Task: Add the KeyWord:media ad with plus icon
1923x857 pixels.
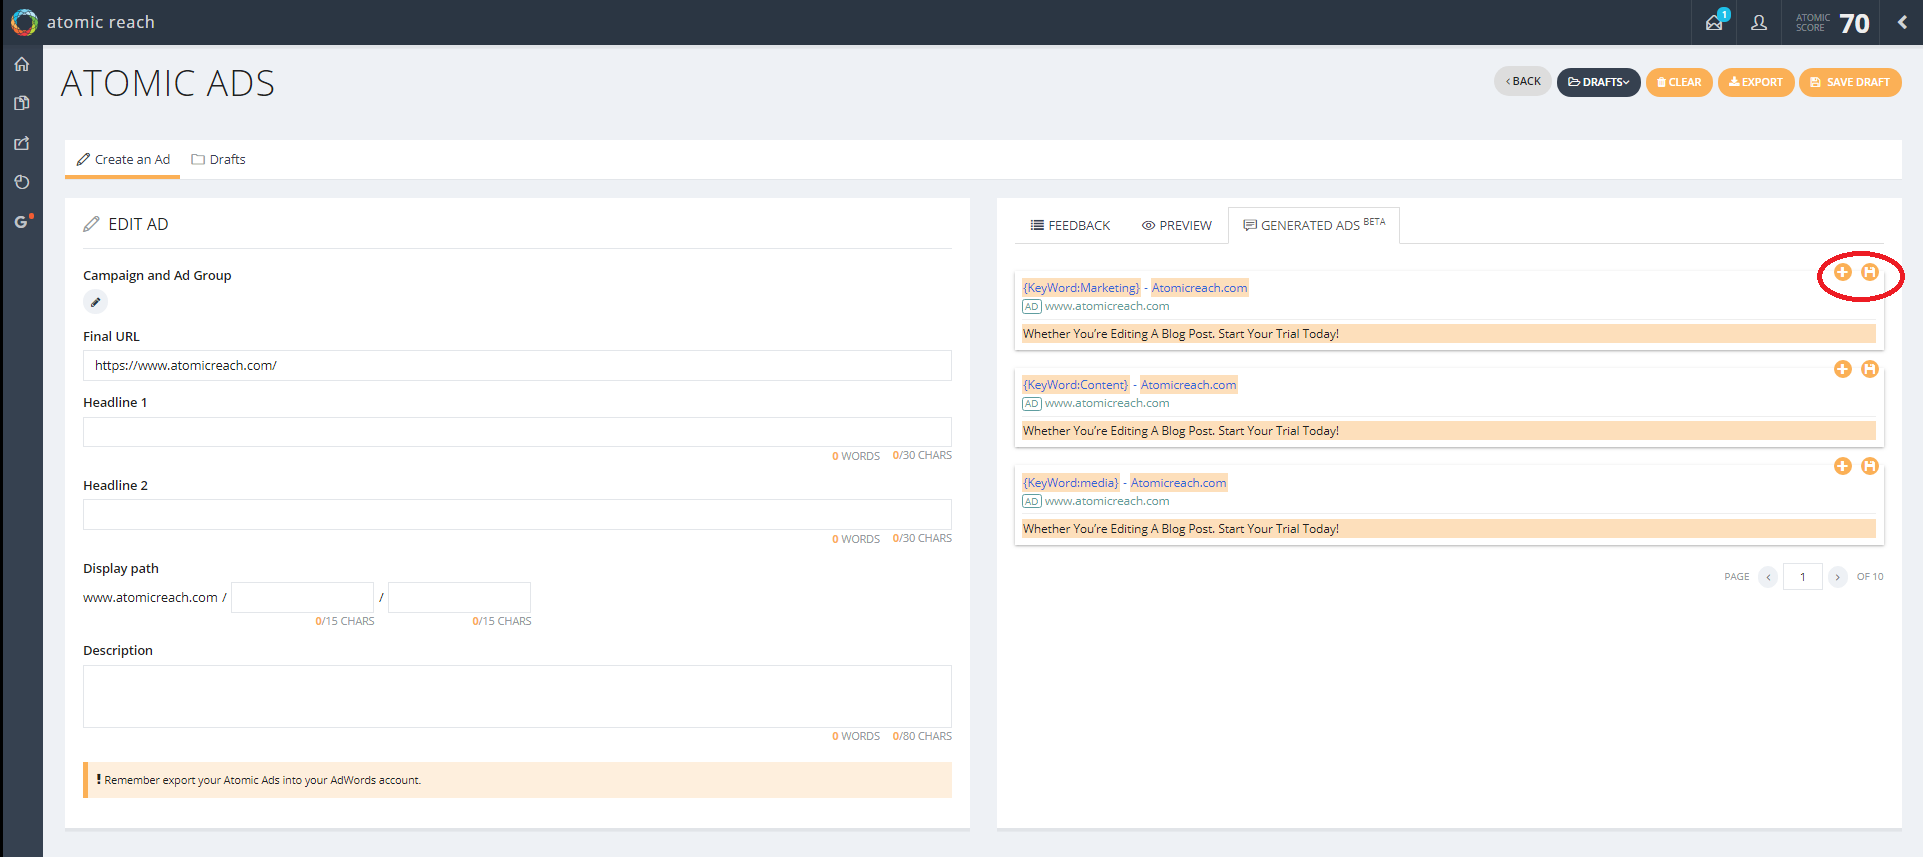Action: 1843,466
